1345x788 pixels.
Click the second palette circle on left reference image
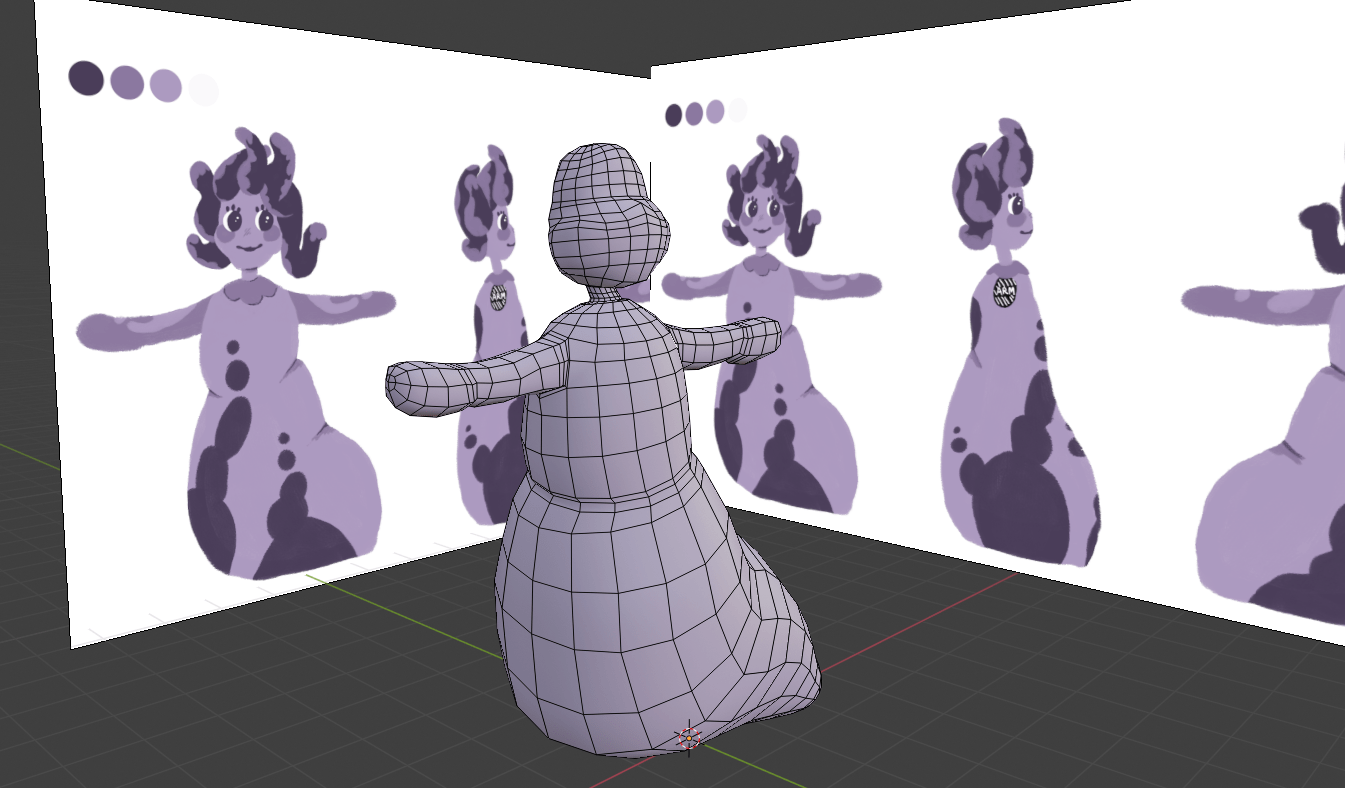(x=127, y=82)
